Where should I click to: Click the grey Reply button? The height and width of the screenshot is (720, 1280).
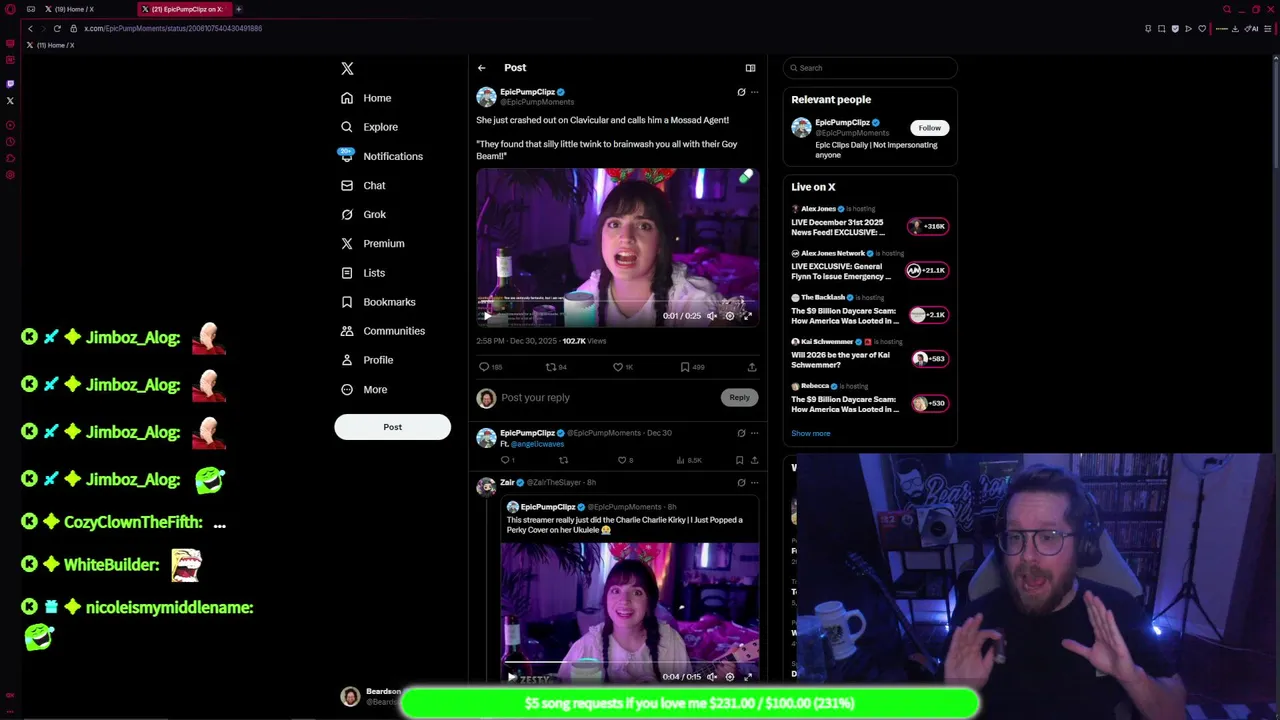pos(739,398)
